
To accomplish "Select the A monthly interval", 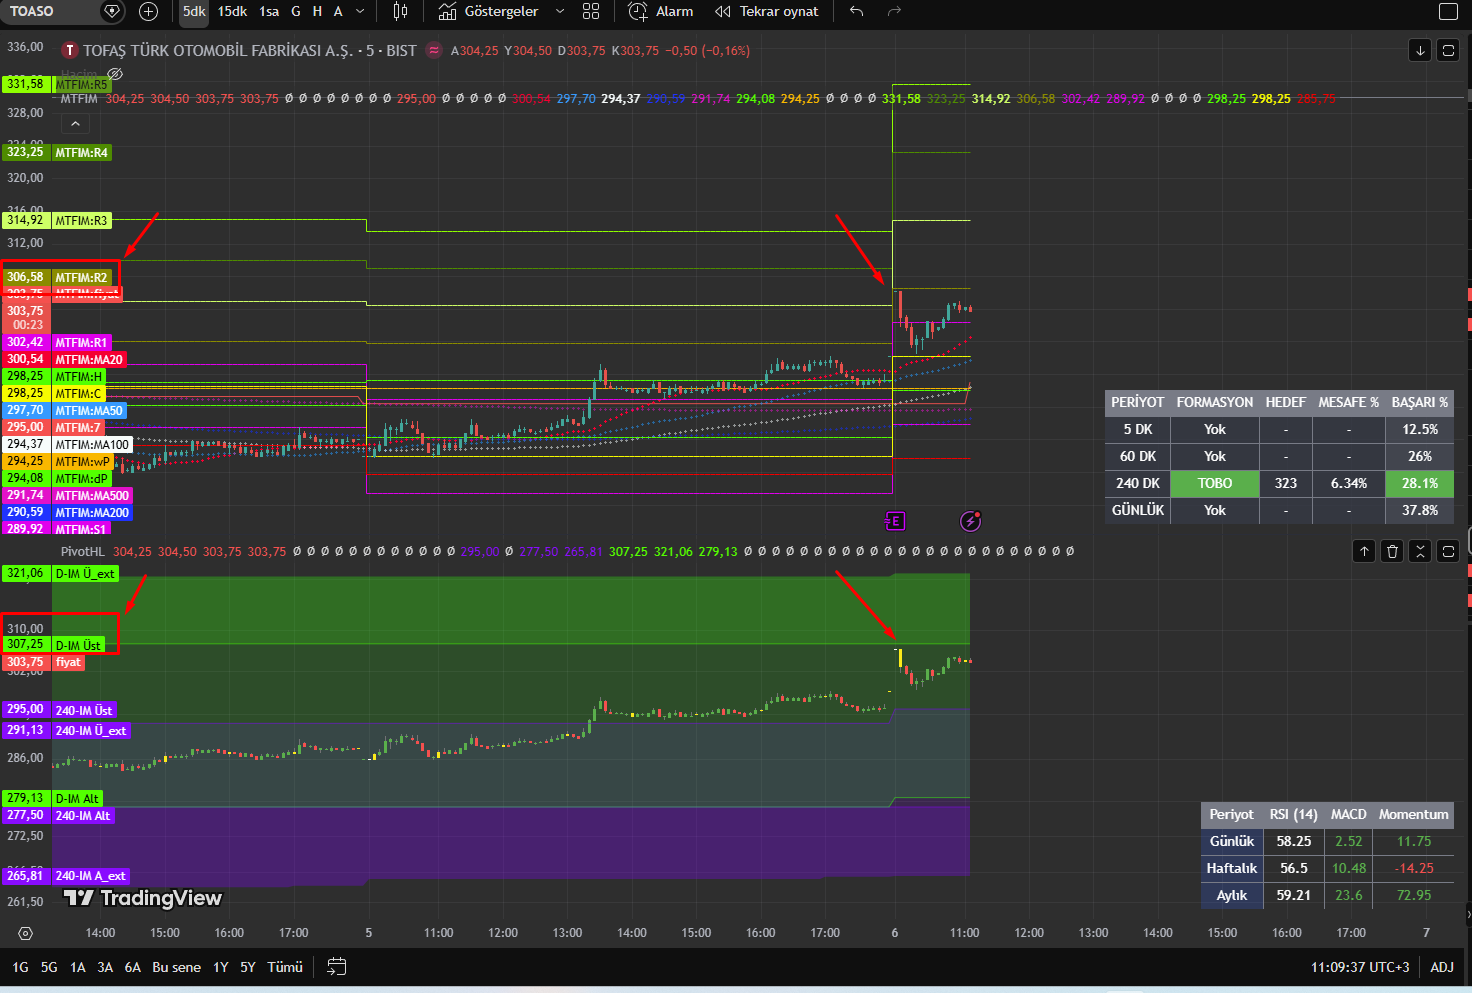I will click(338, 12).
